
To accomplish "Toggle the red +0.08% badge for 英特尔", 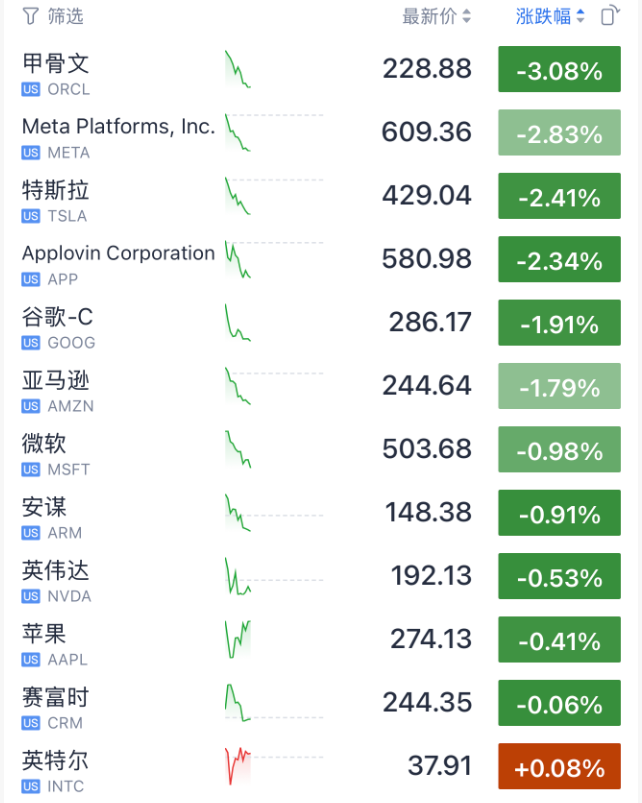I will (x=559, y=768).
